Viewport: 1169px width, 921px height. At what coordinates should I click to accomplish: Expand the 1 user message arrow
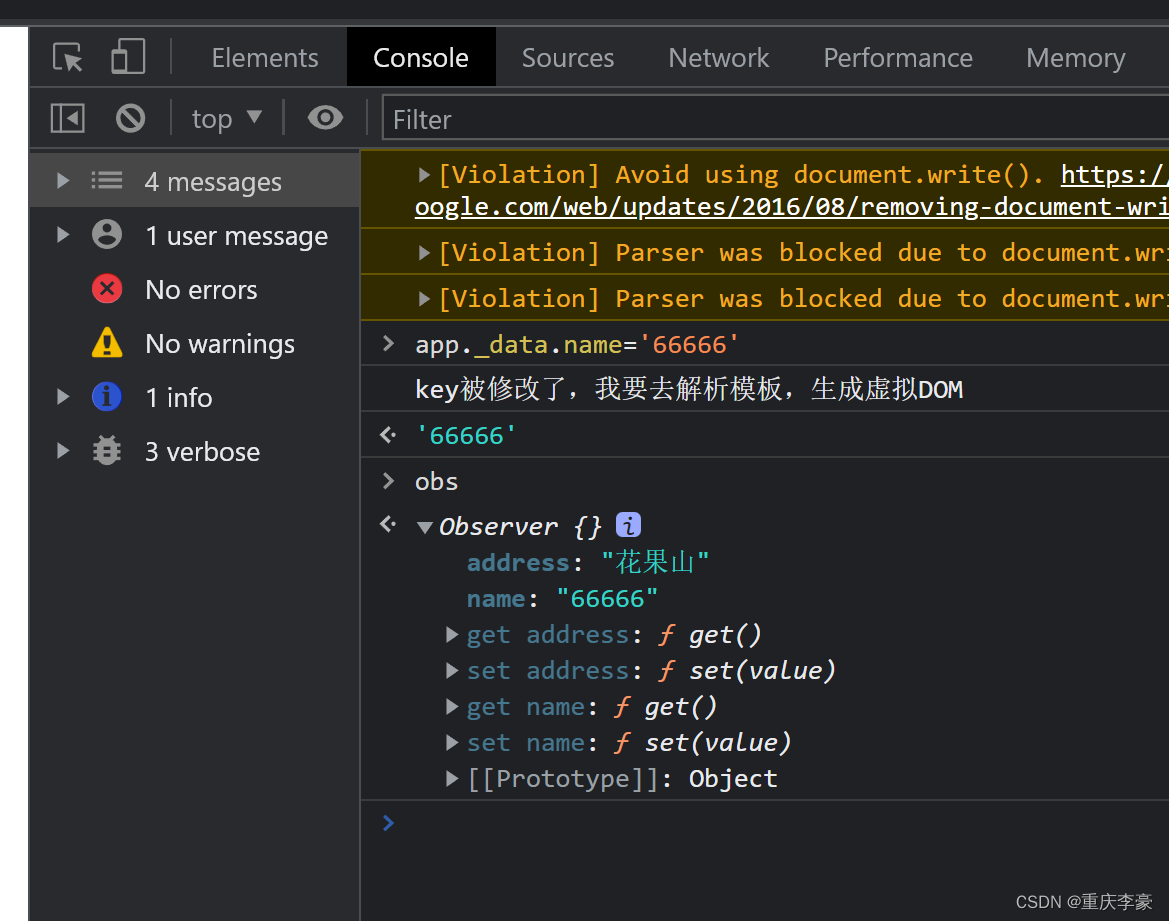coord(63,235)
